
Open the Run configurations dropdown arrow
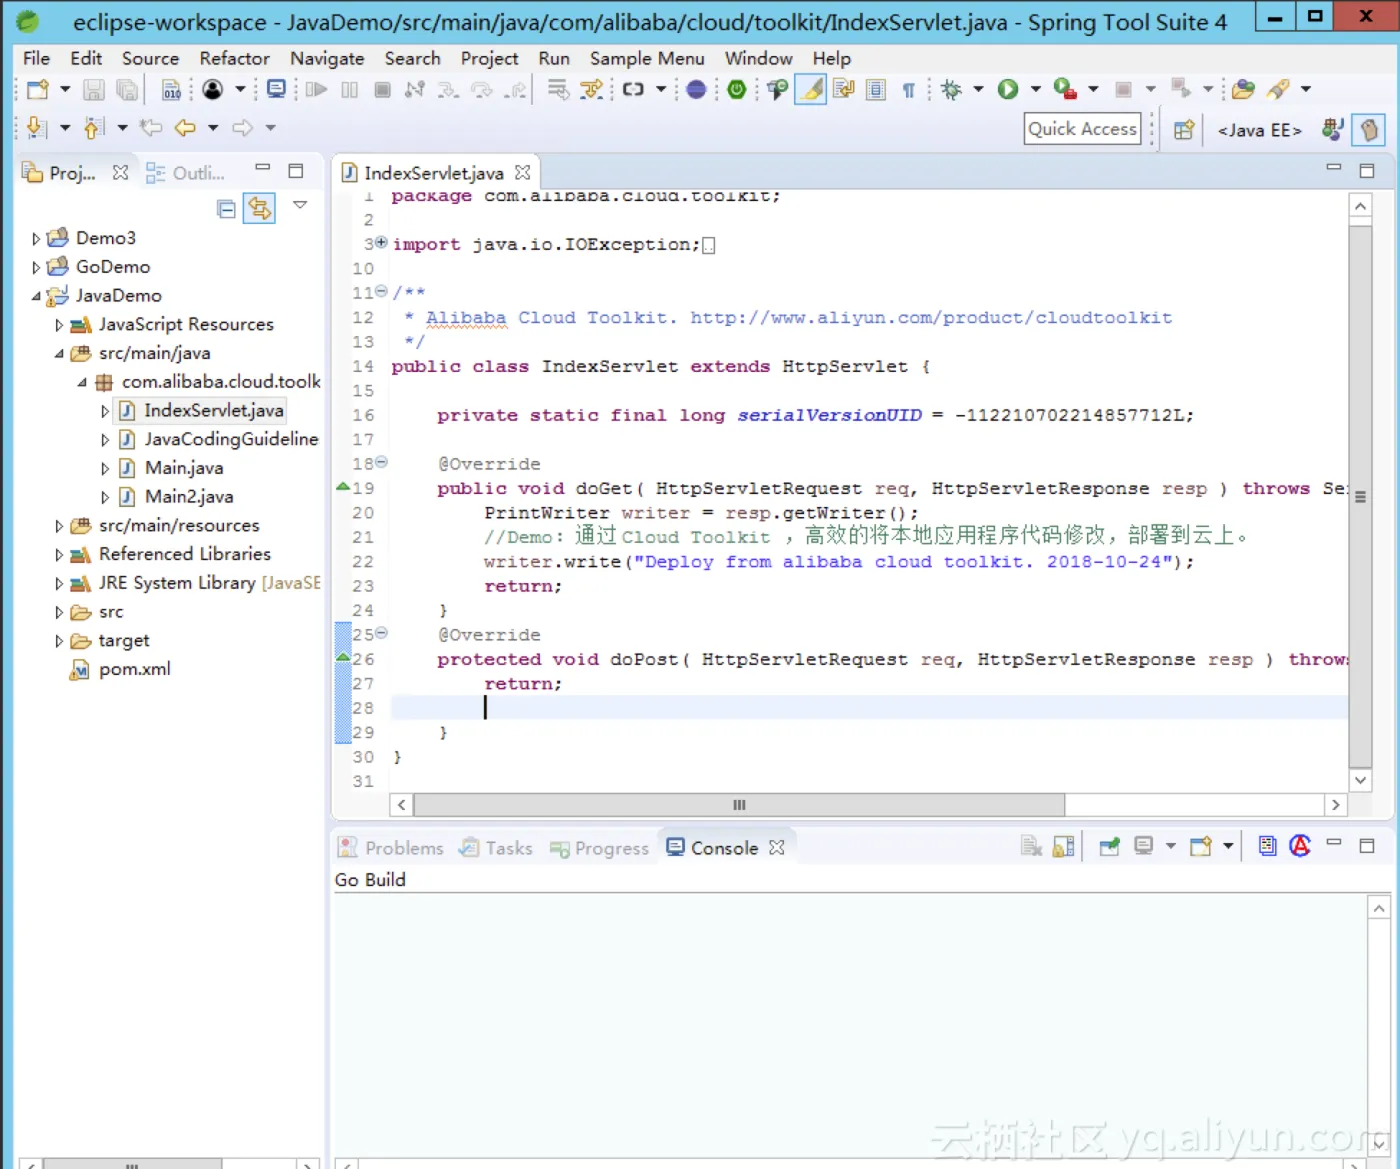tap(1035, 90)
